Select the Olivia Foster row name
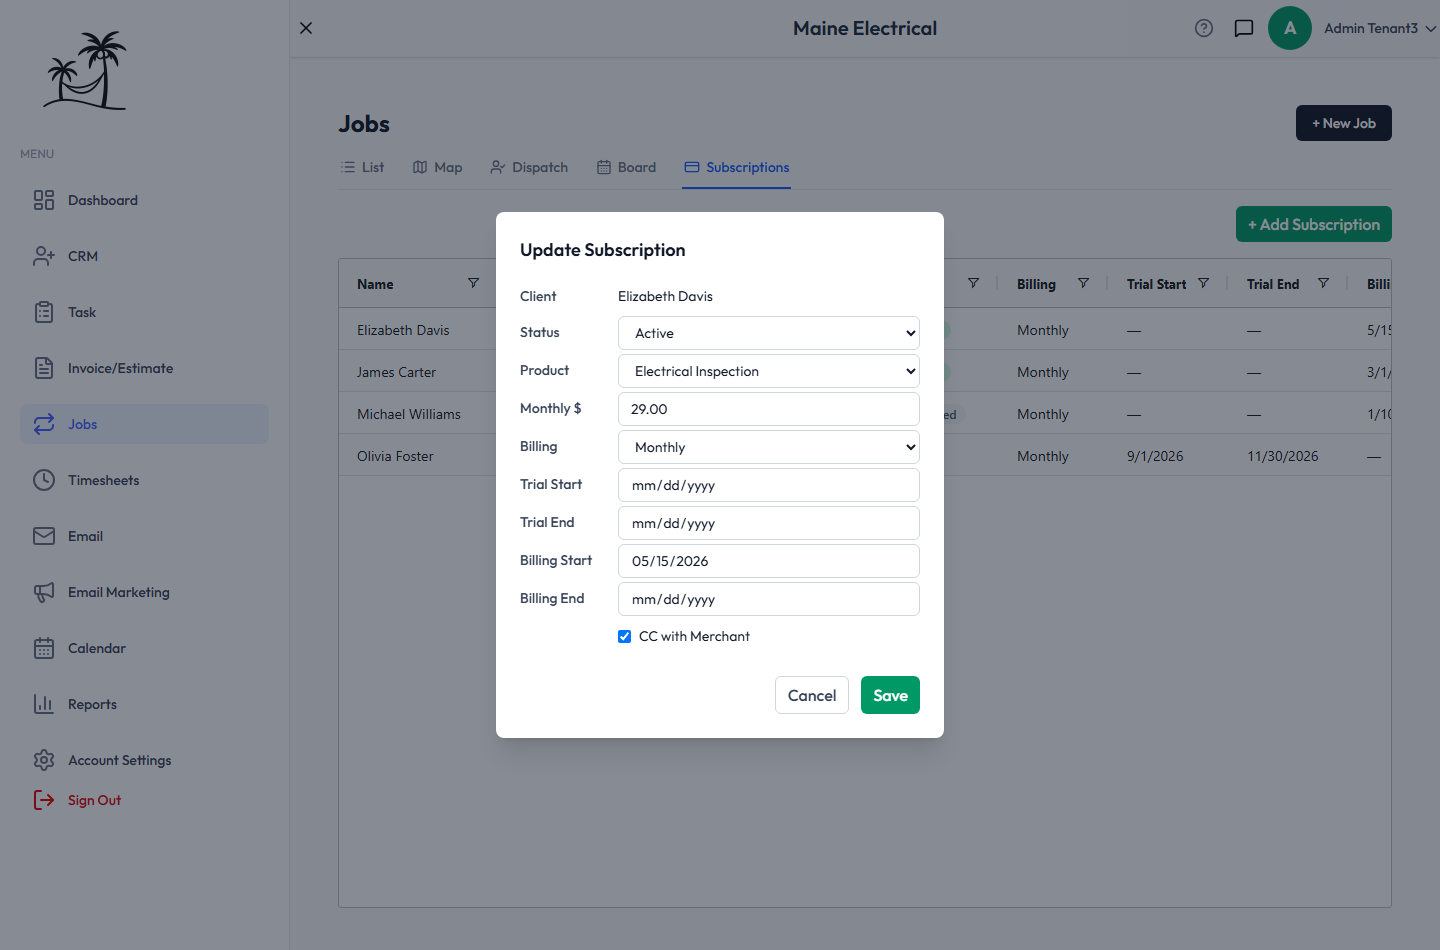 (395, 456)
